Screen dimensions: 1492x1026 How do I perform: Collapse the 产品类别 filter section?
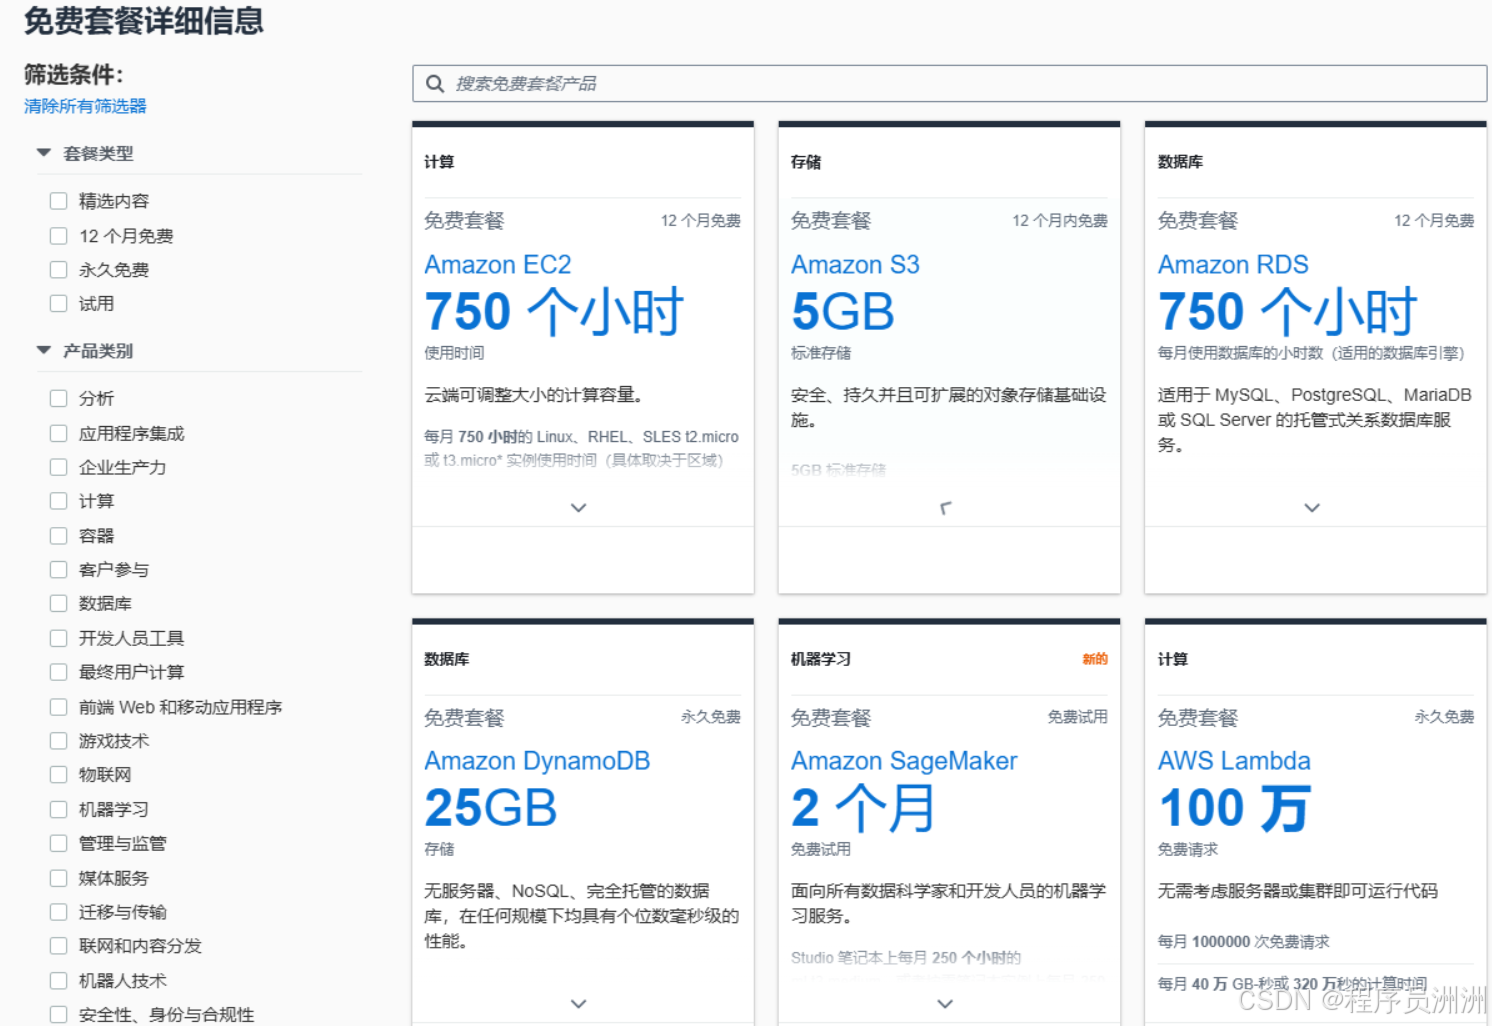[x=43, y=351]
